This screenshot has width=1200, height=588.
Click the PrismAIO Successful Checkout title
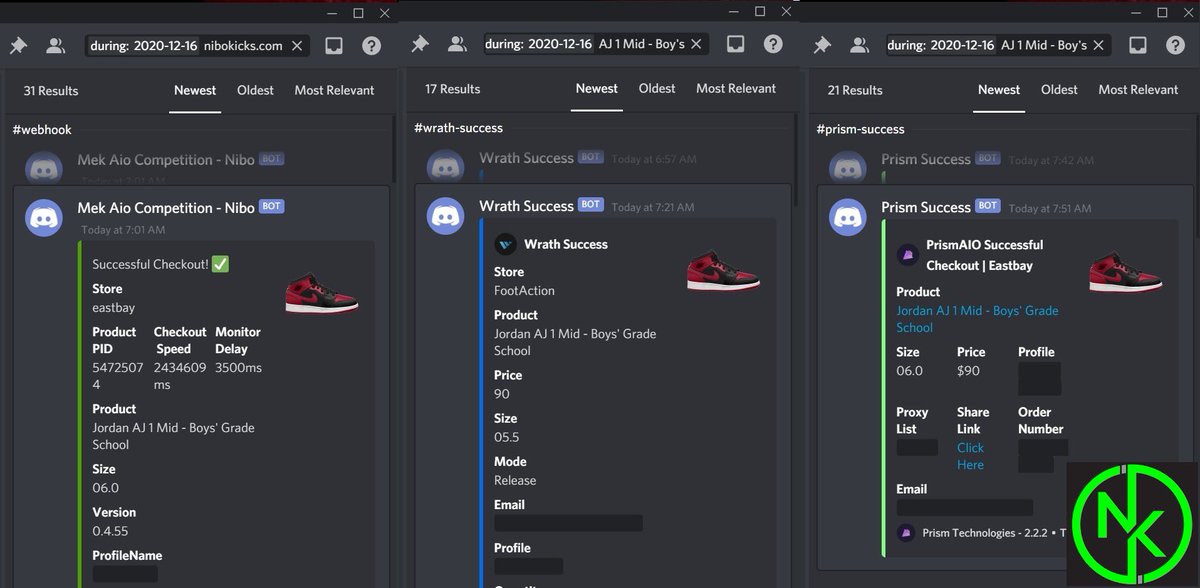tap(984, 255)
